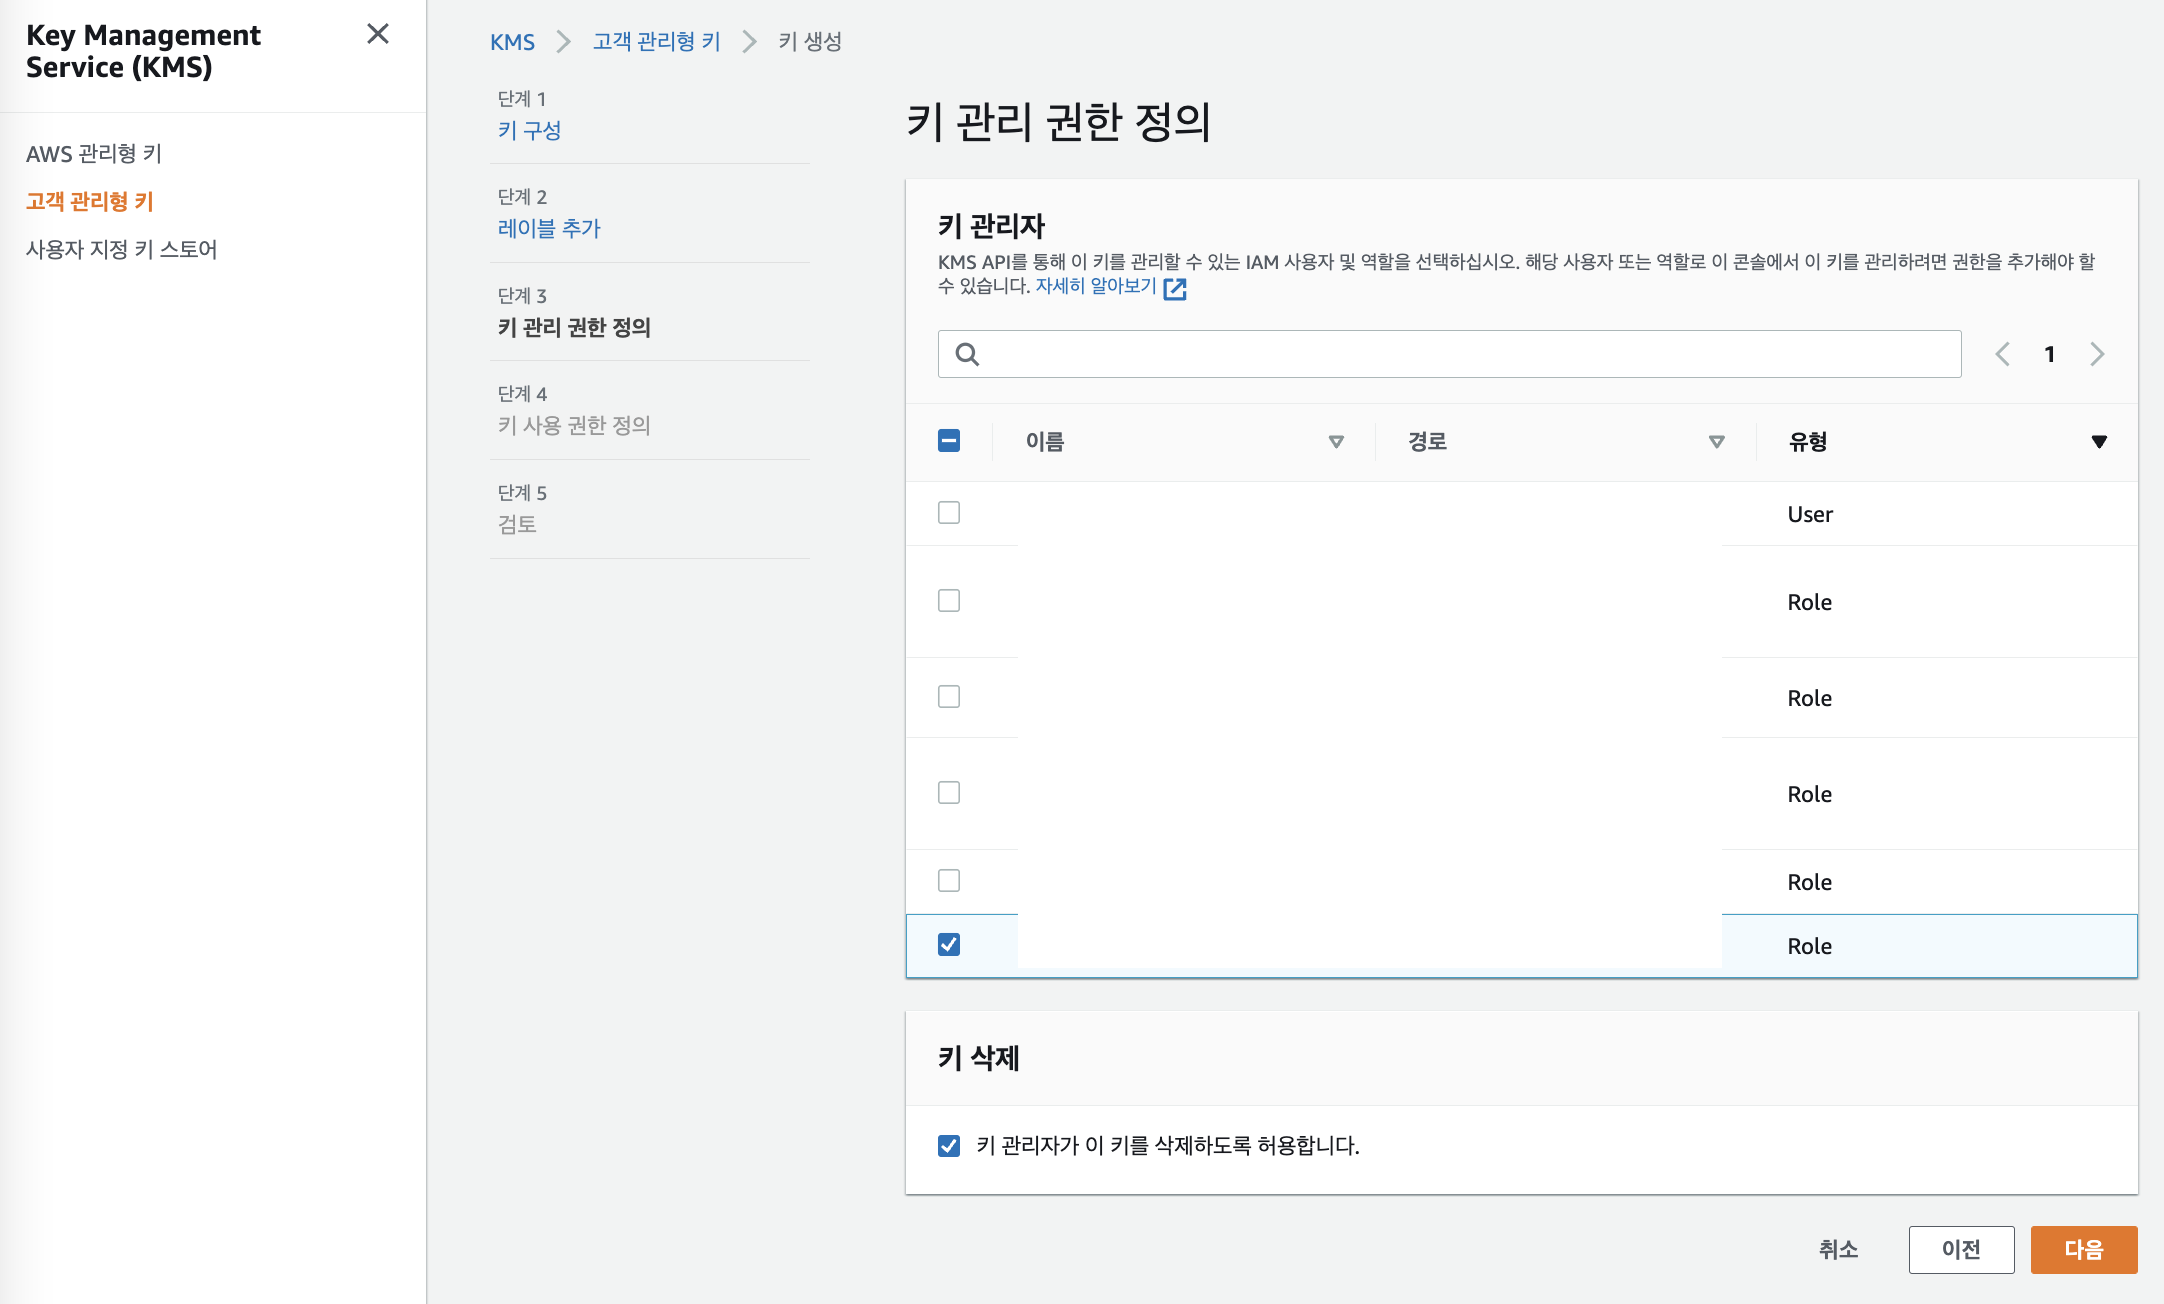Screen dimensions: 2164x1304
Task: Go to next page of administrators
Action: tap(2097, 354)
